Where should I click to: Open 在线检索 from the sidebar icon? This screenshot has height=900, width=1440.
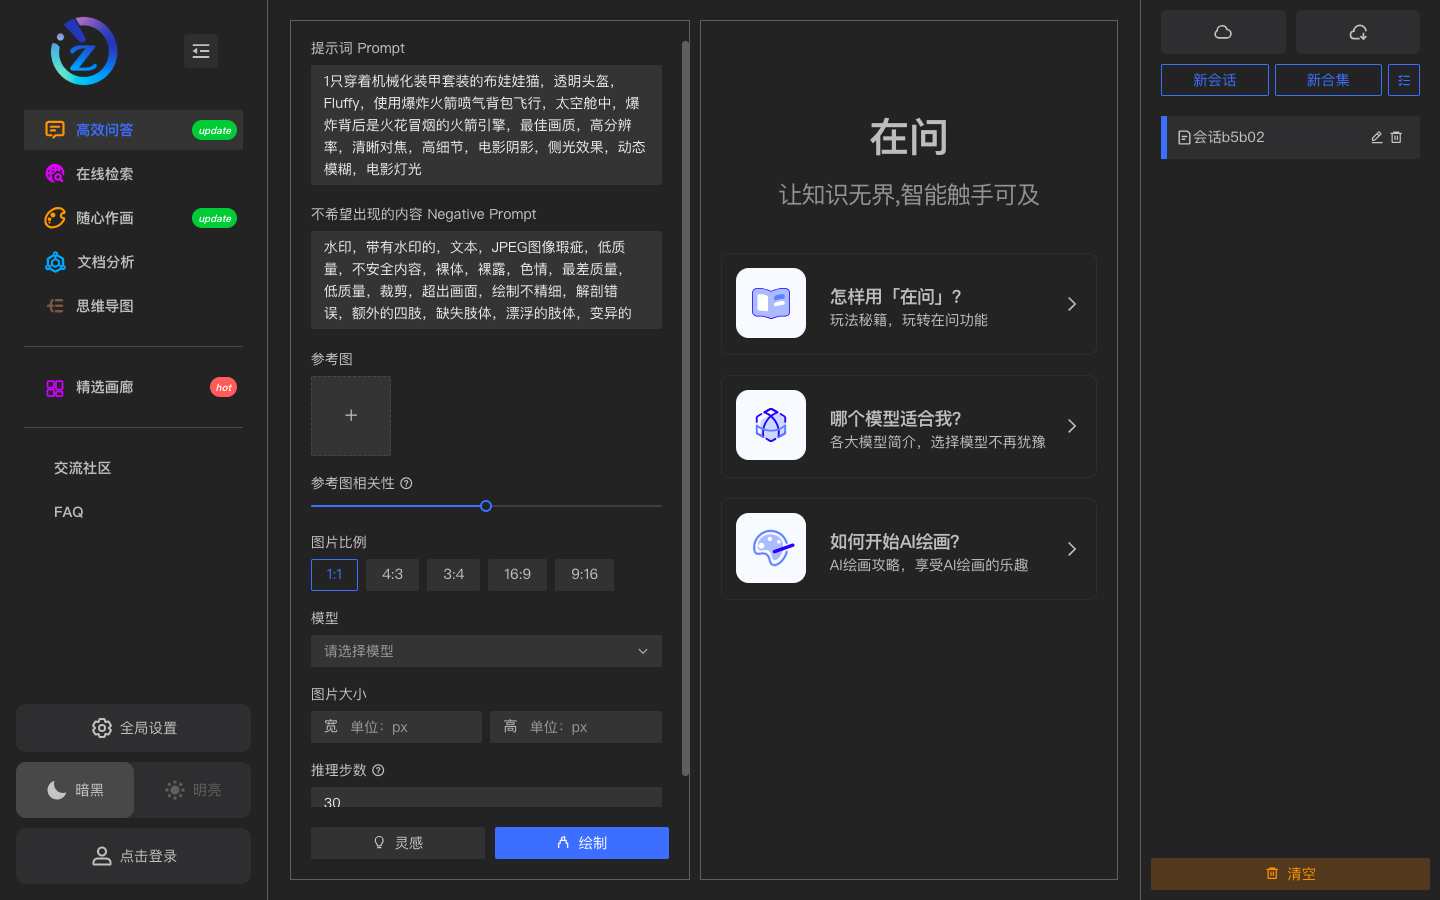pyautogui.click(x=55, y=173)
